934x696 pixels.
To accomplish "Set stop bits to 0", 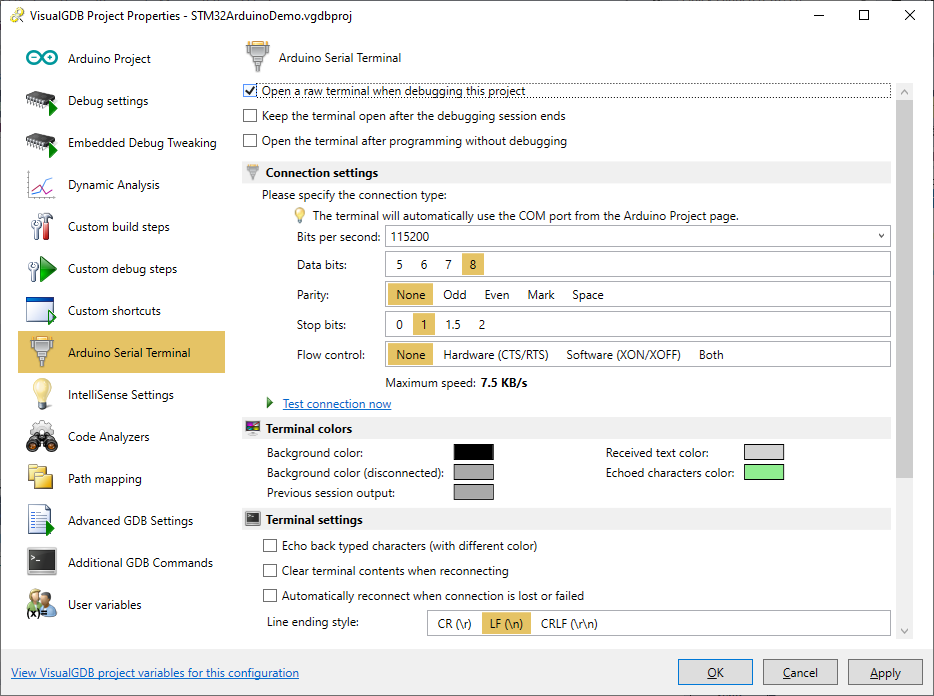I will coord(399,325).
